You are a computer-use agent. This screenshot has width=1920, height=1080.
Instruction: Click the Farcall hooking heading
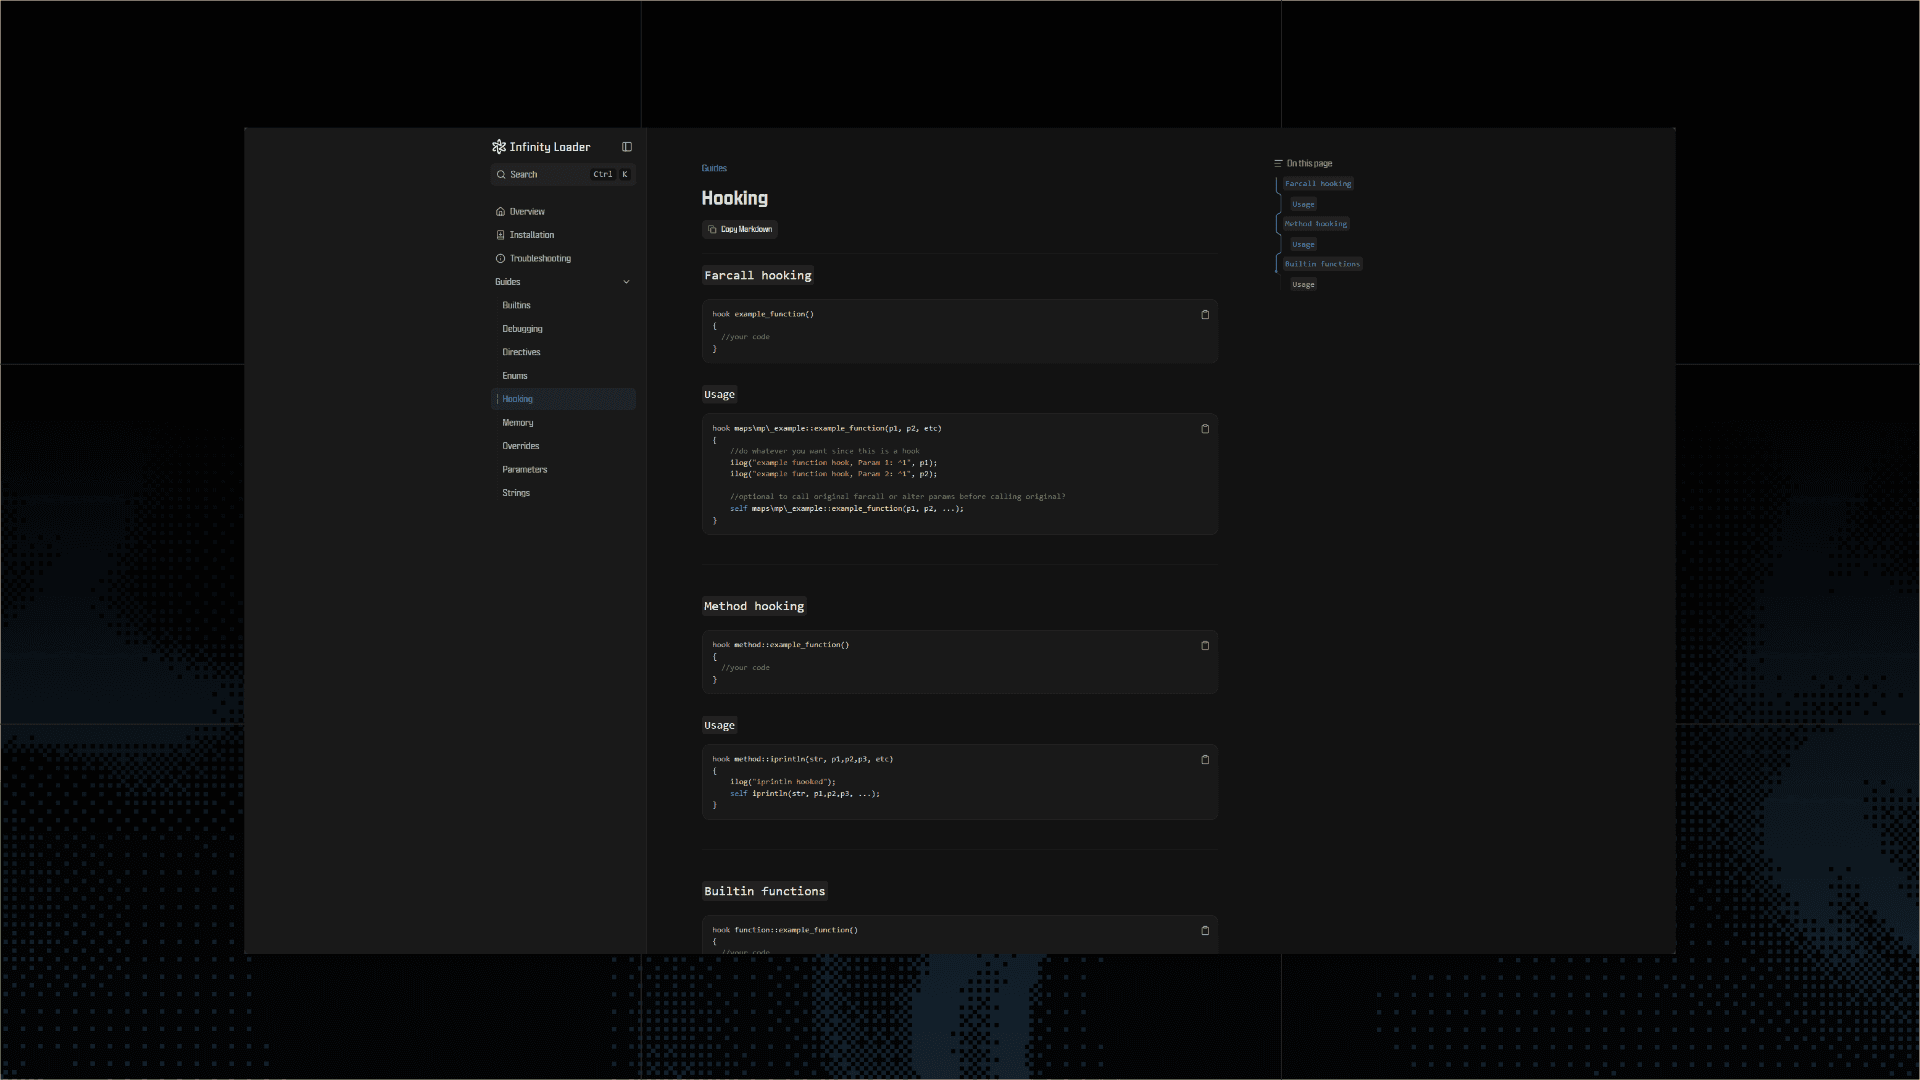(758, 276)
